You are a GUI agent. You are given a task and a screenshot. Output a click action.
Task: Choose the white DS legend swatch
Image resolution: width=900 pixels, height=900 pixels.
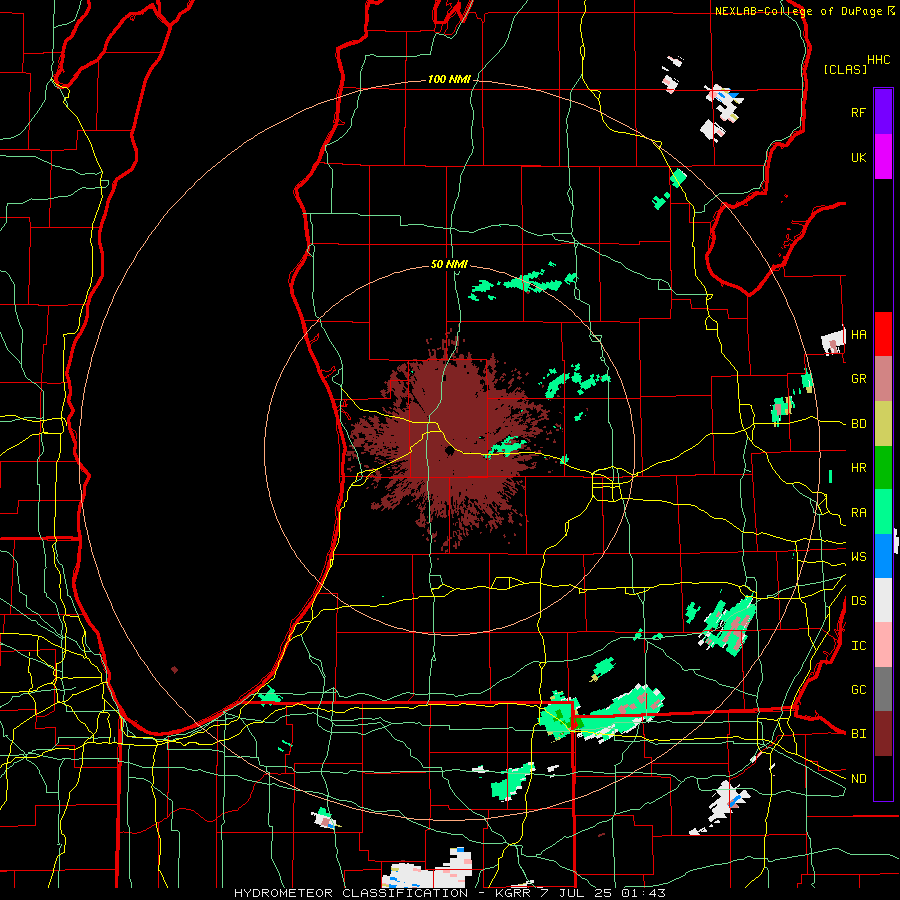click(x=883, y=600)
